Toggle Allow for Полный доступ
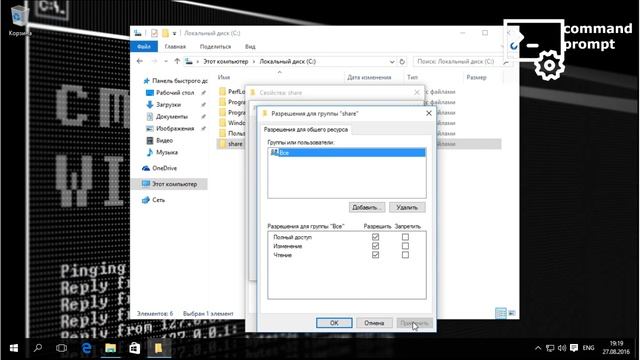This screenshot has width=640, height=360. tap(375, 237)
